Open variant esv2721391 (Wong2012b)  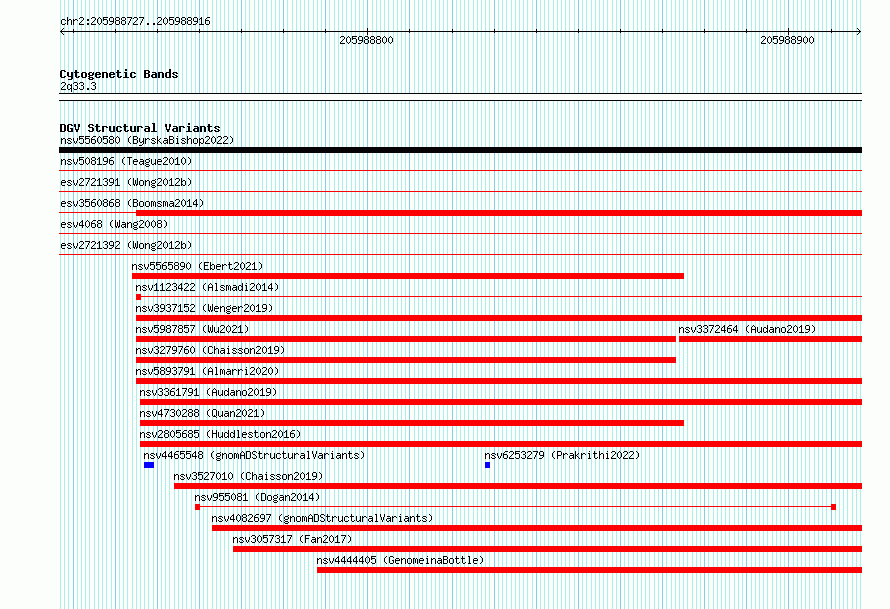point(126,182)
